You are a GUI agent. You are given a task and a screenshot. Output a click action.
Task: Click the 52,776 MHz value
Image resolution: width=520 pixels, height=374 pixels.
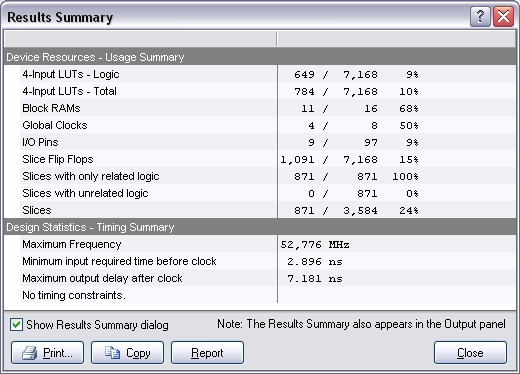315,245
